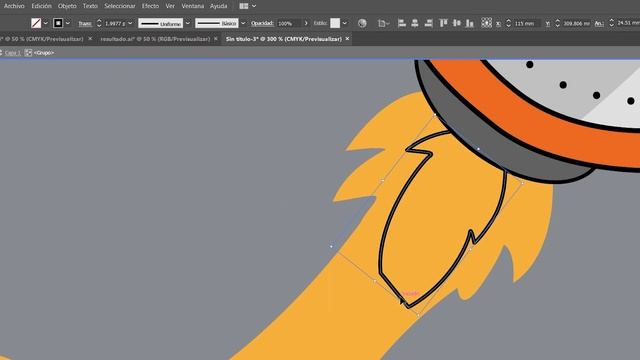Click the Y position value field

coord(576,24)
